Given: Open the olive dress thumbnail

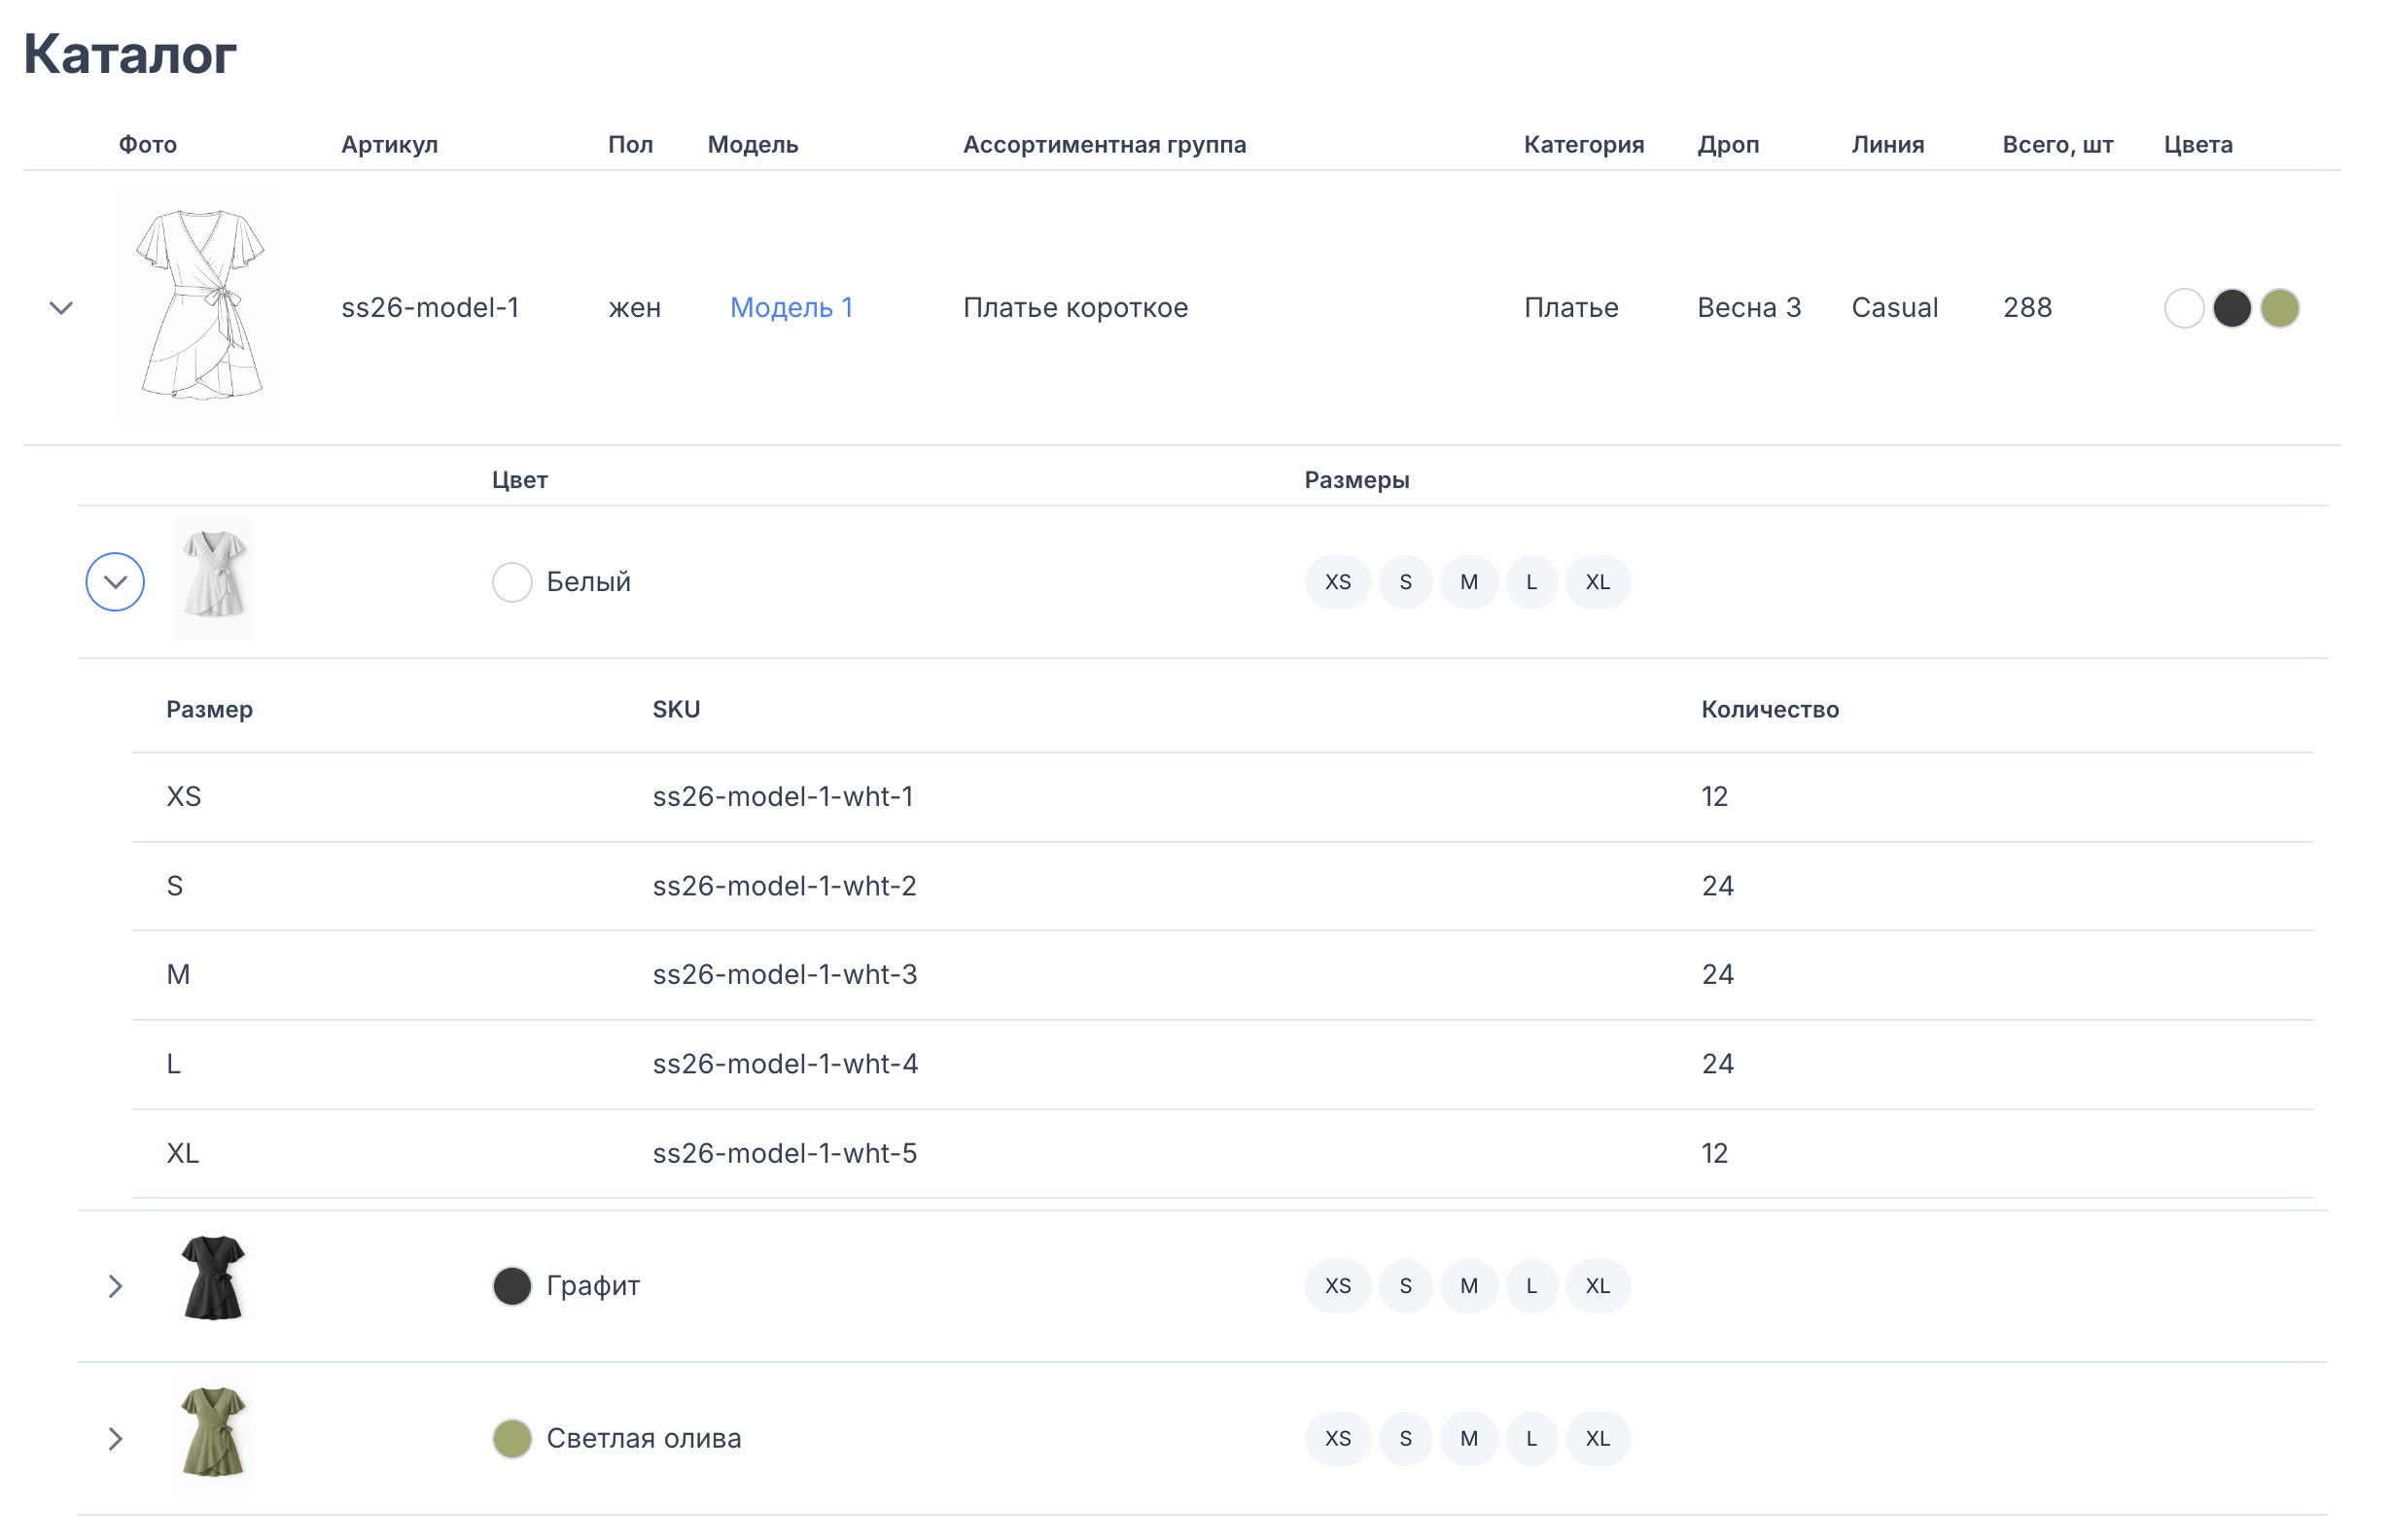Looking at the screenshot, I should pyautogui.click(x=213, y=1434).
